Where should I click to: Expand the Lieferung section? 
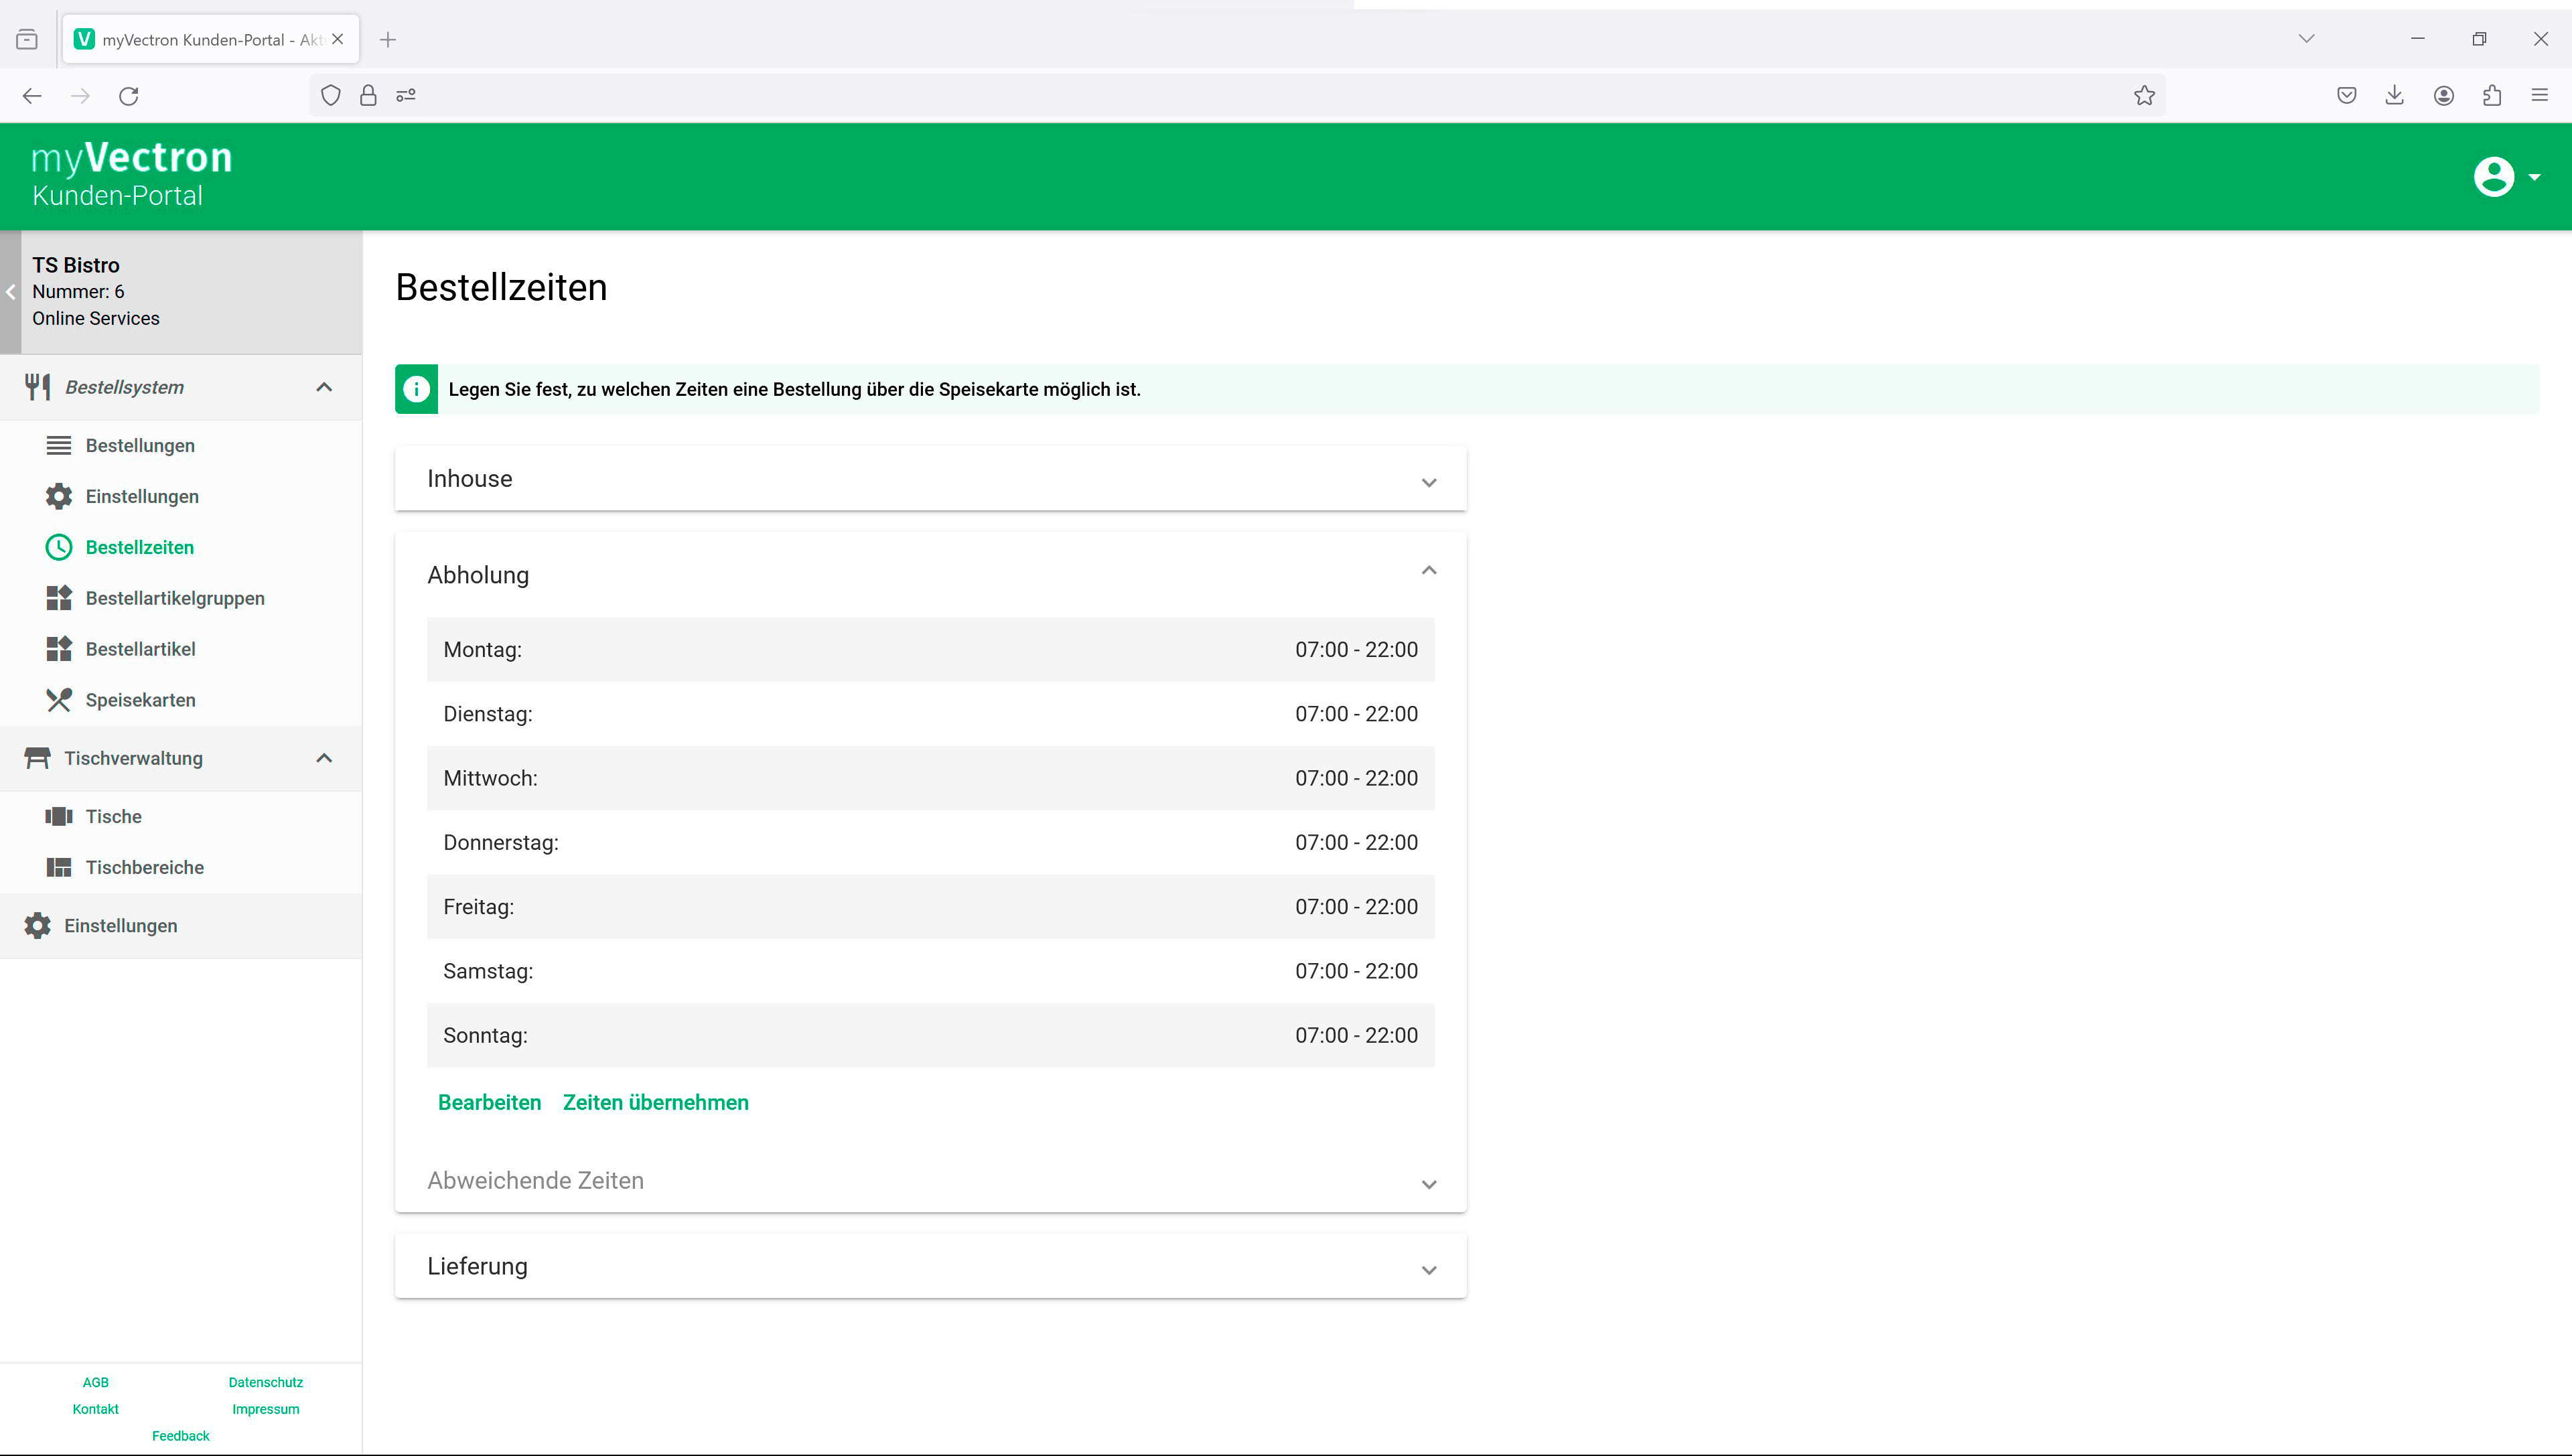[x=1428, y=1270]
